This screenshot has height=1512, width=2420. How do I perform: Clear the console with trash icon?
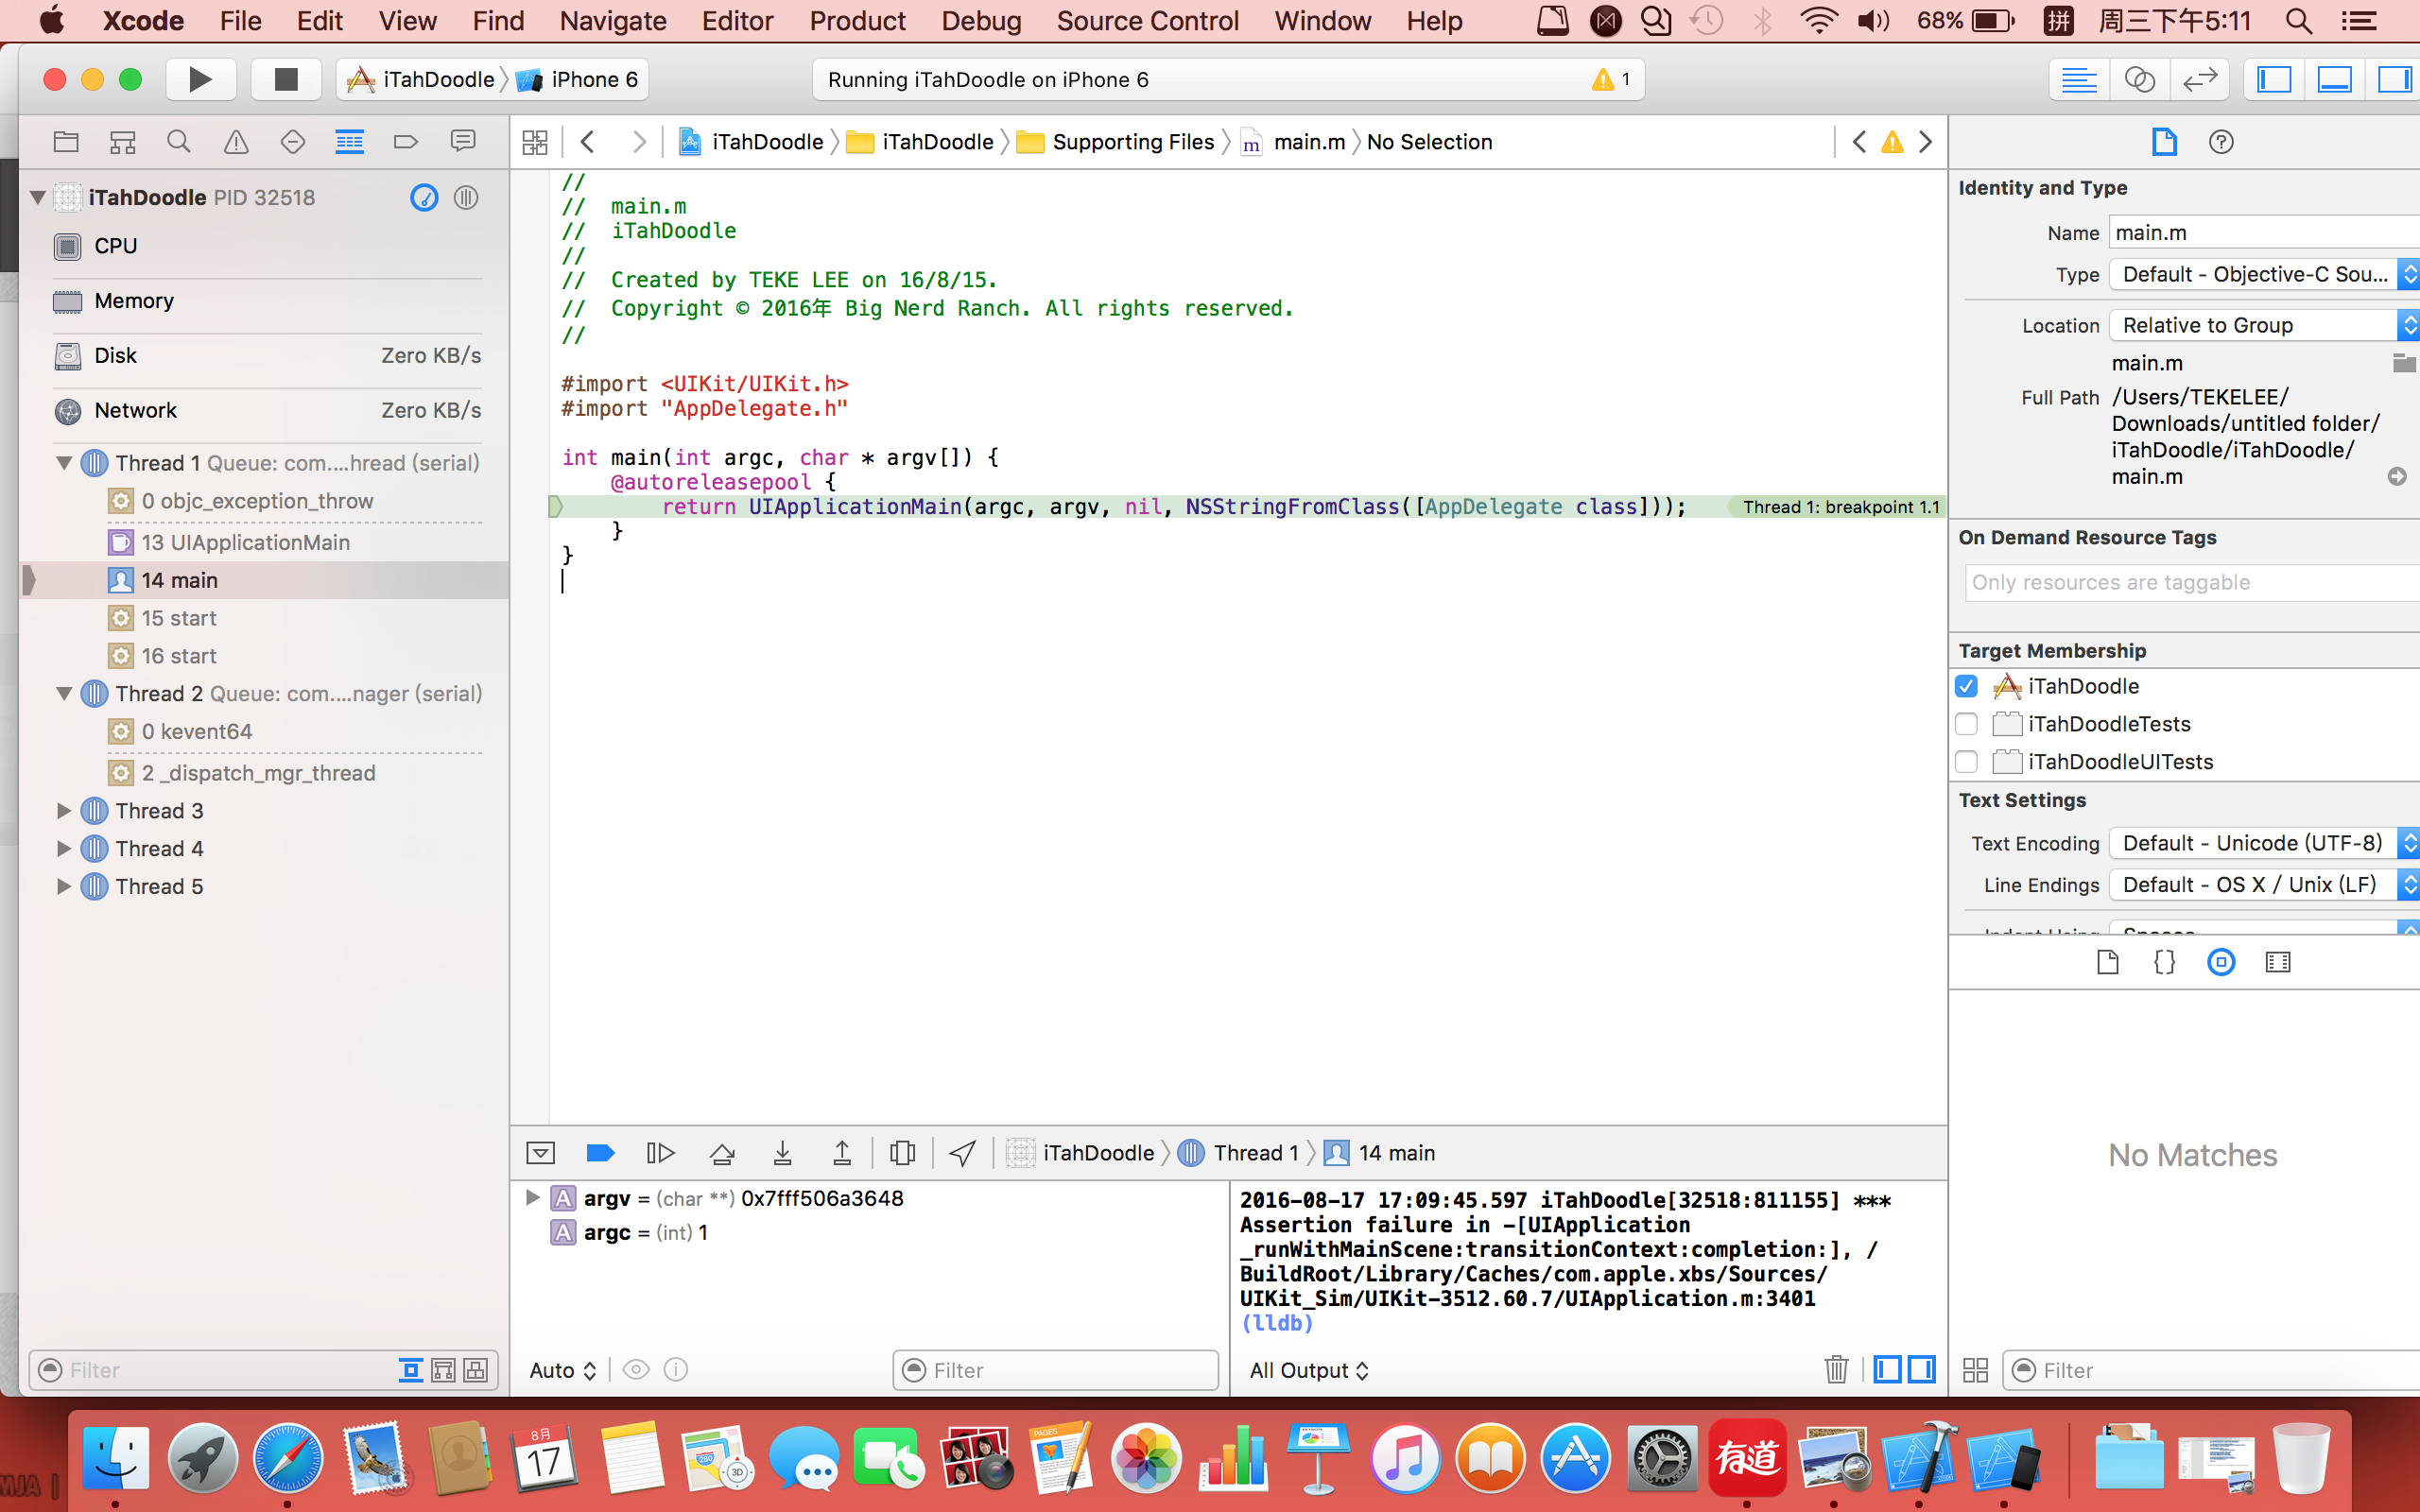click(1836, 1369)
